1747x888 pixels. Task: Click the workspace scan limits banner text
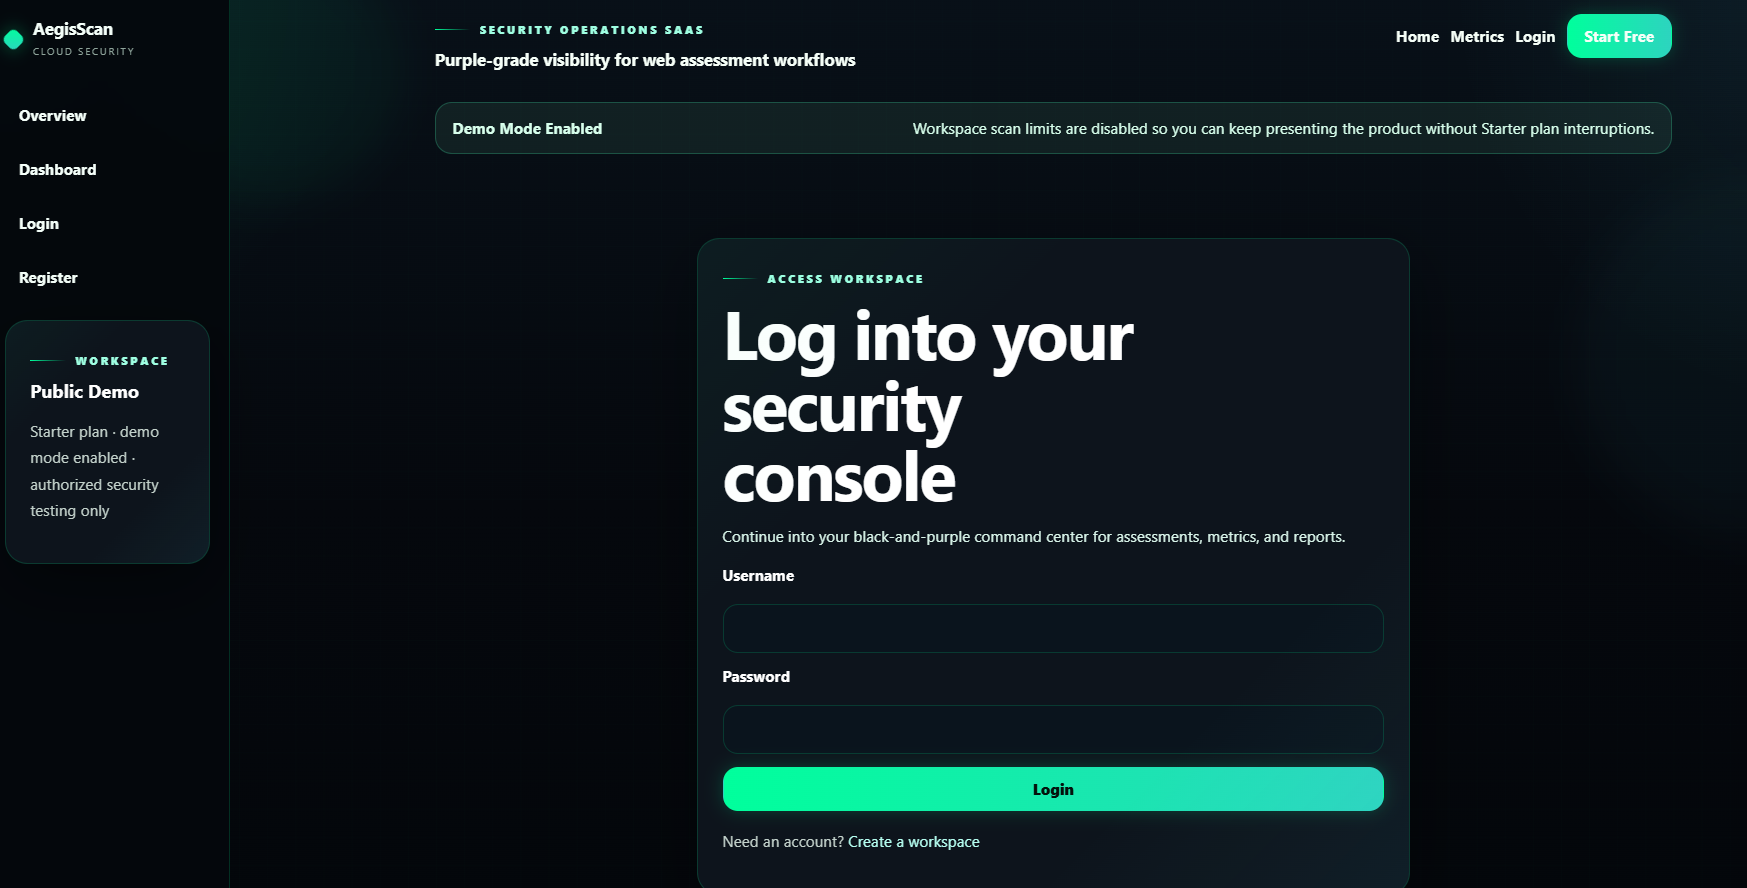pyautogui.click(x=1282, y=129)
